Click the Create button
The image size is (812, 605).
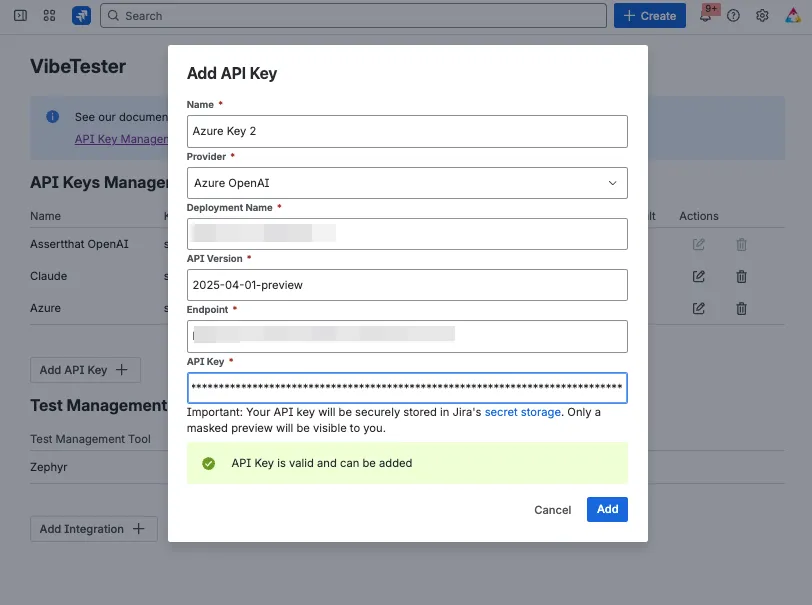click(650, 16)
